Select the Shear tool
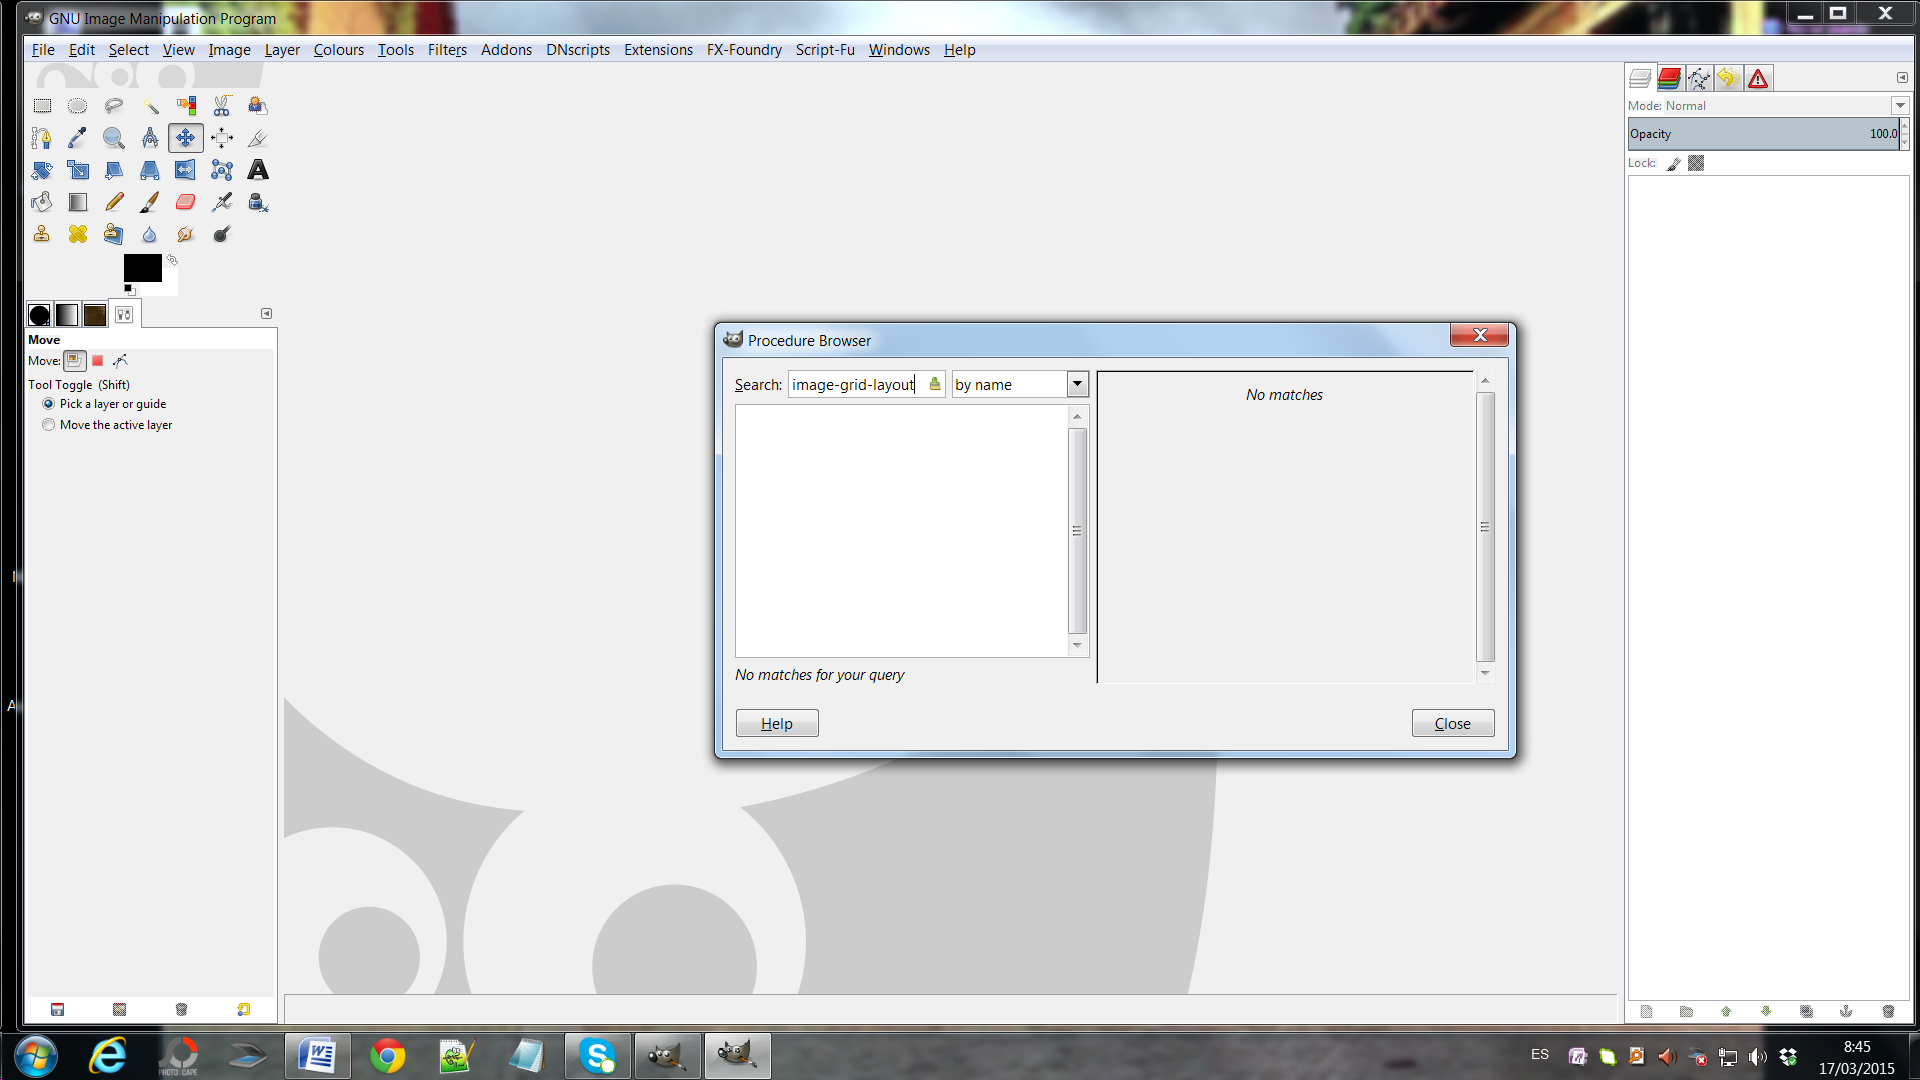The width and height of the screenshot is (1920, 1080). [x=114, y=170]
